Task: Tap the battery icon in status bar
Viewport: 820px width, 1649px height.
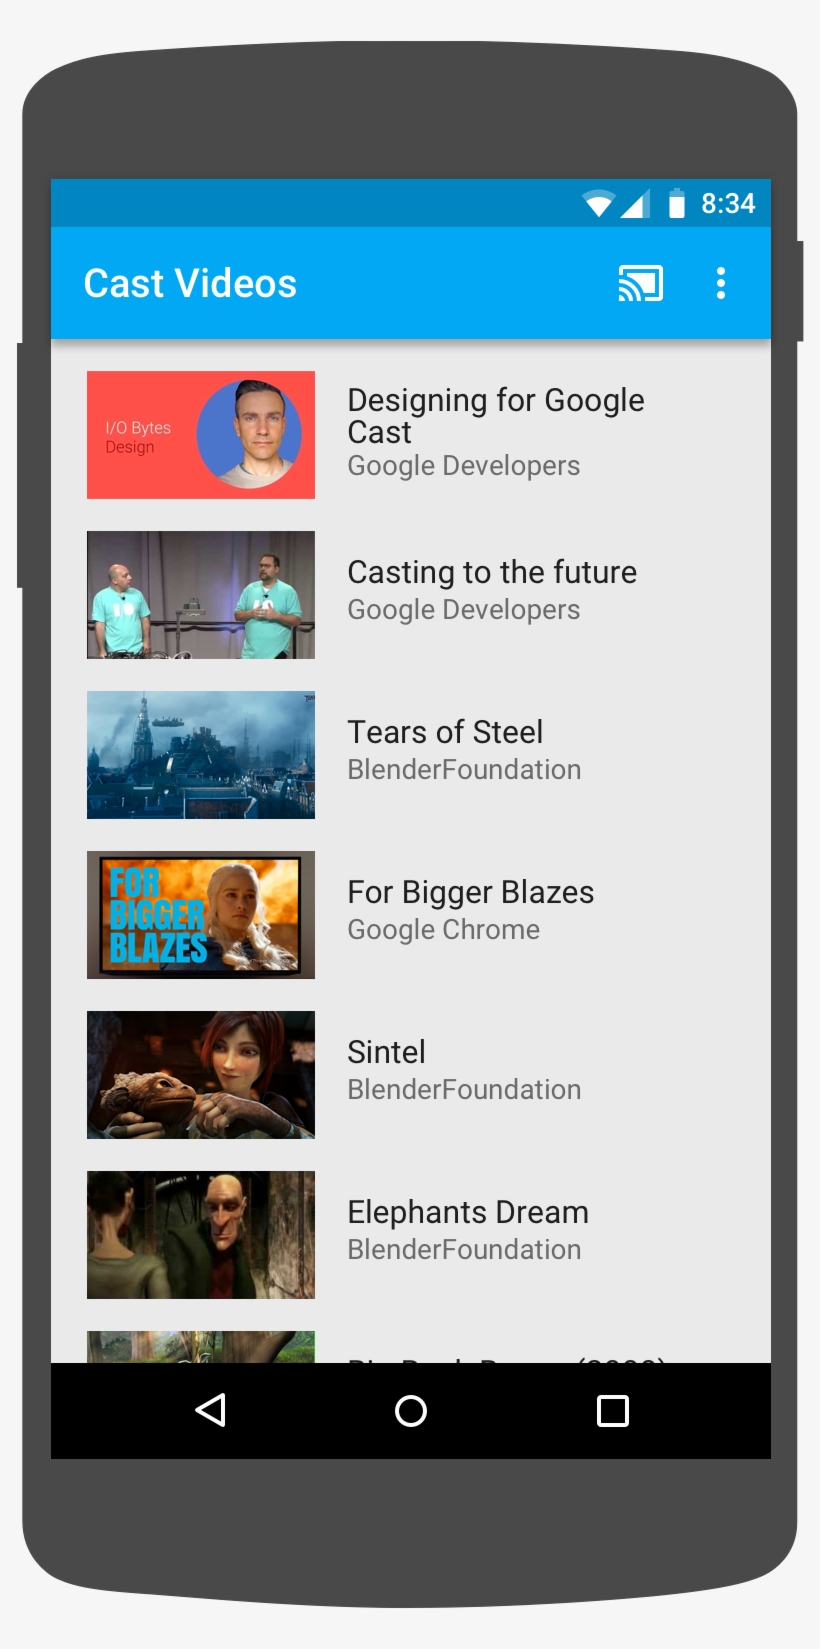Action: click(x=677, y=204)
